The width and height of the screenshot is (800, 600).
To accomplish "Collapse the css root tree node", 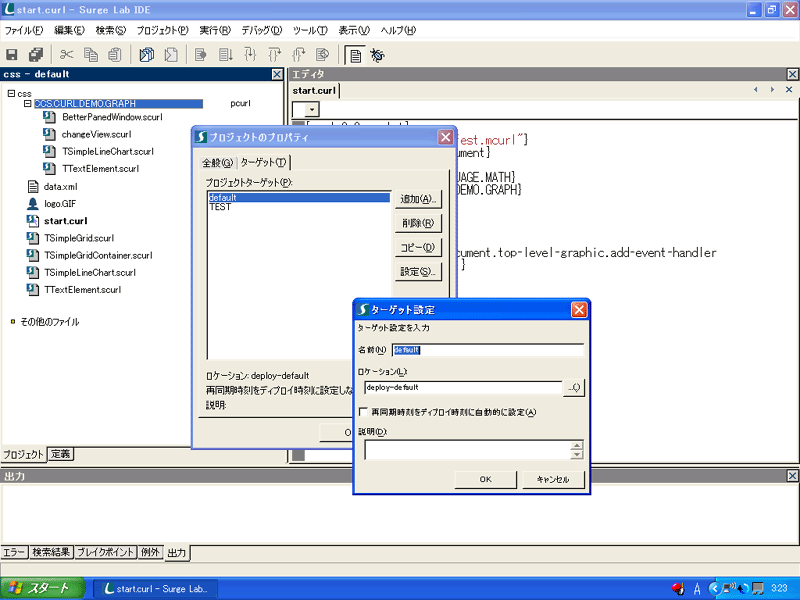I will click(x=11, y=93).
